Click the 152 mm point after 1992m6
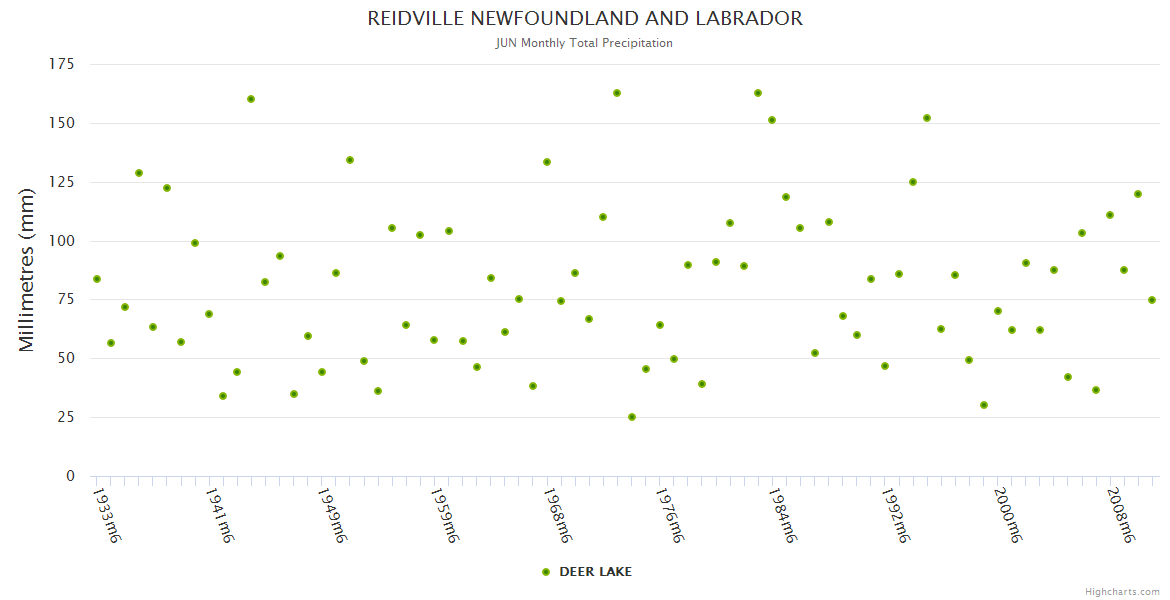1170x600 pixels. pos(927,118)
